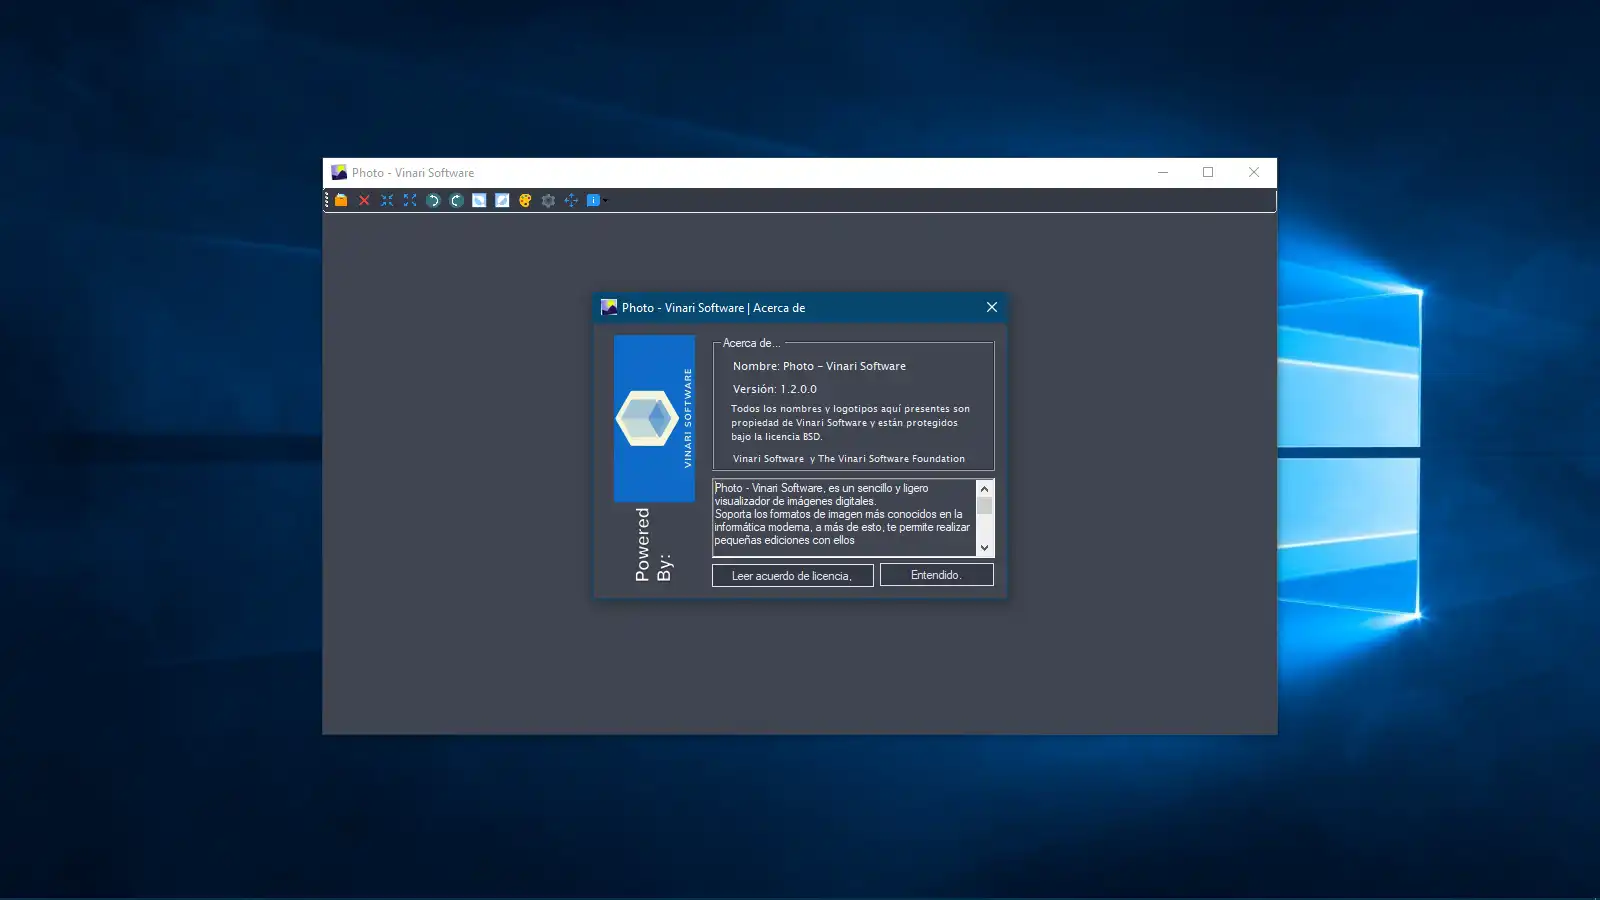Close the 'Acerca de' dialog
The width and height of the screenshot is (1600, 900).
coord(991,307)
